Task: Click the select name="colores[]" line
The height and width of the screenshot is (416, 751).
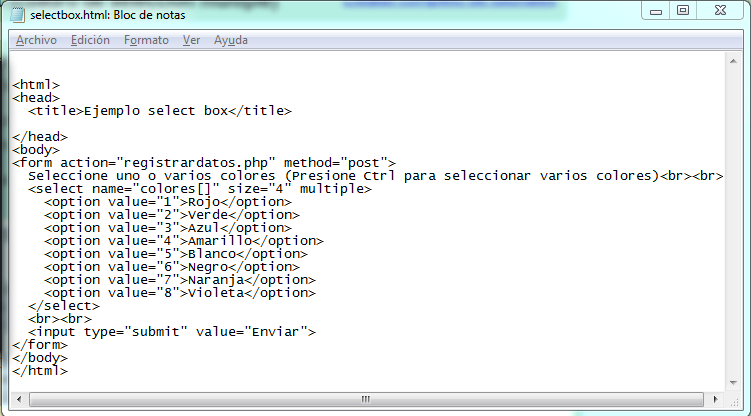Action: tap(200, 189)
